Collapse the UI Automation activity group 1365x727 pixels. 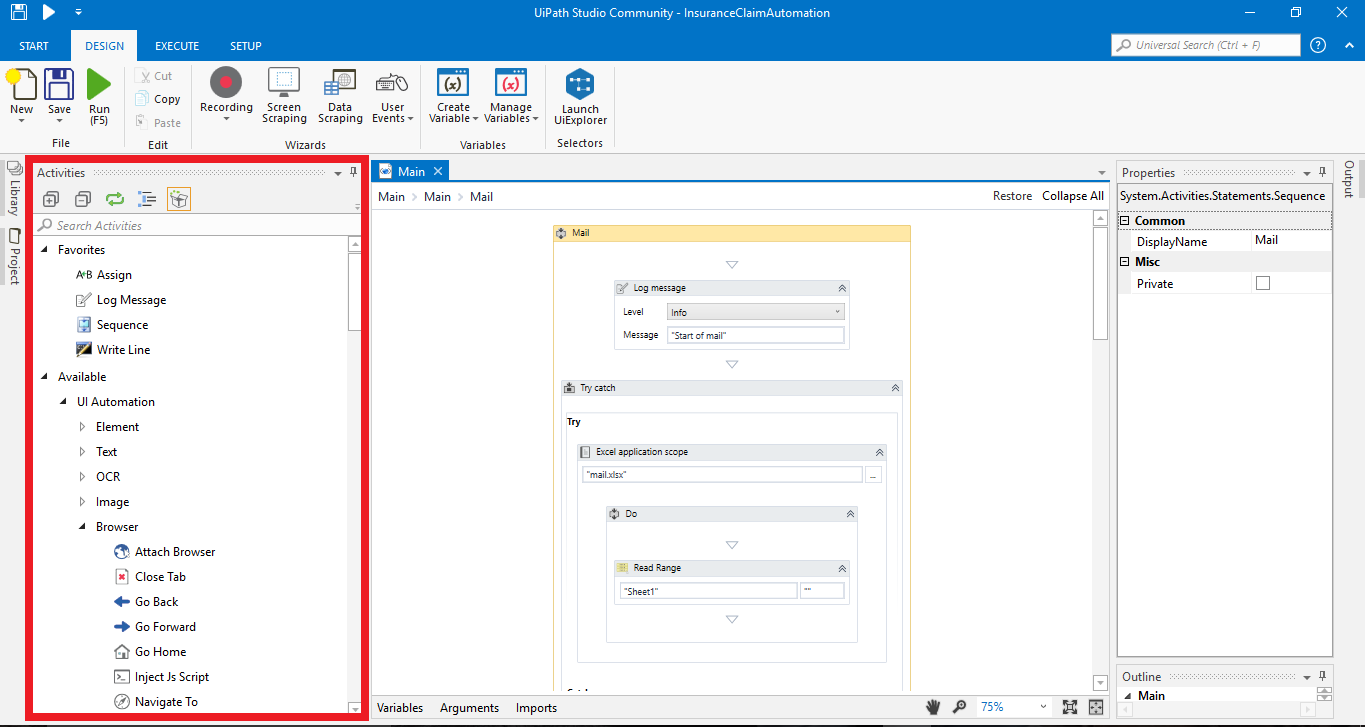tap(64, 401)
